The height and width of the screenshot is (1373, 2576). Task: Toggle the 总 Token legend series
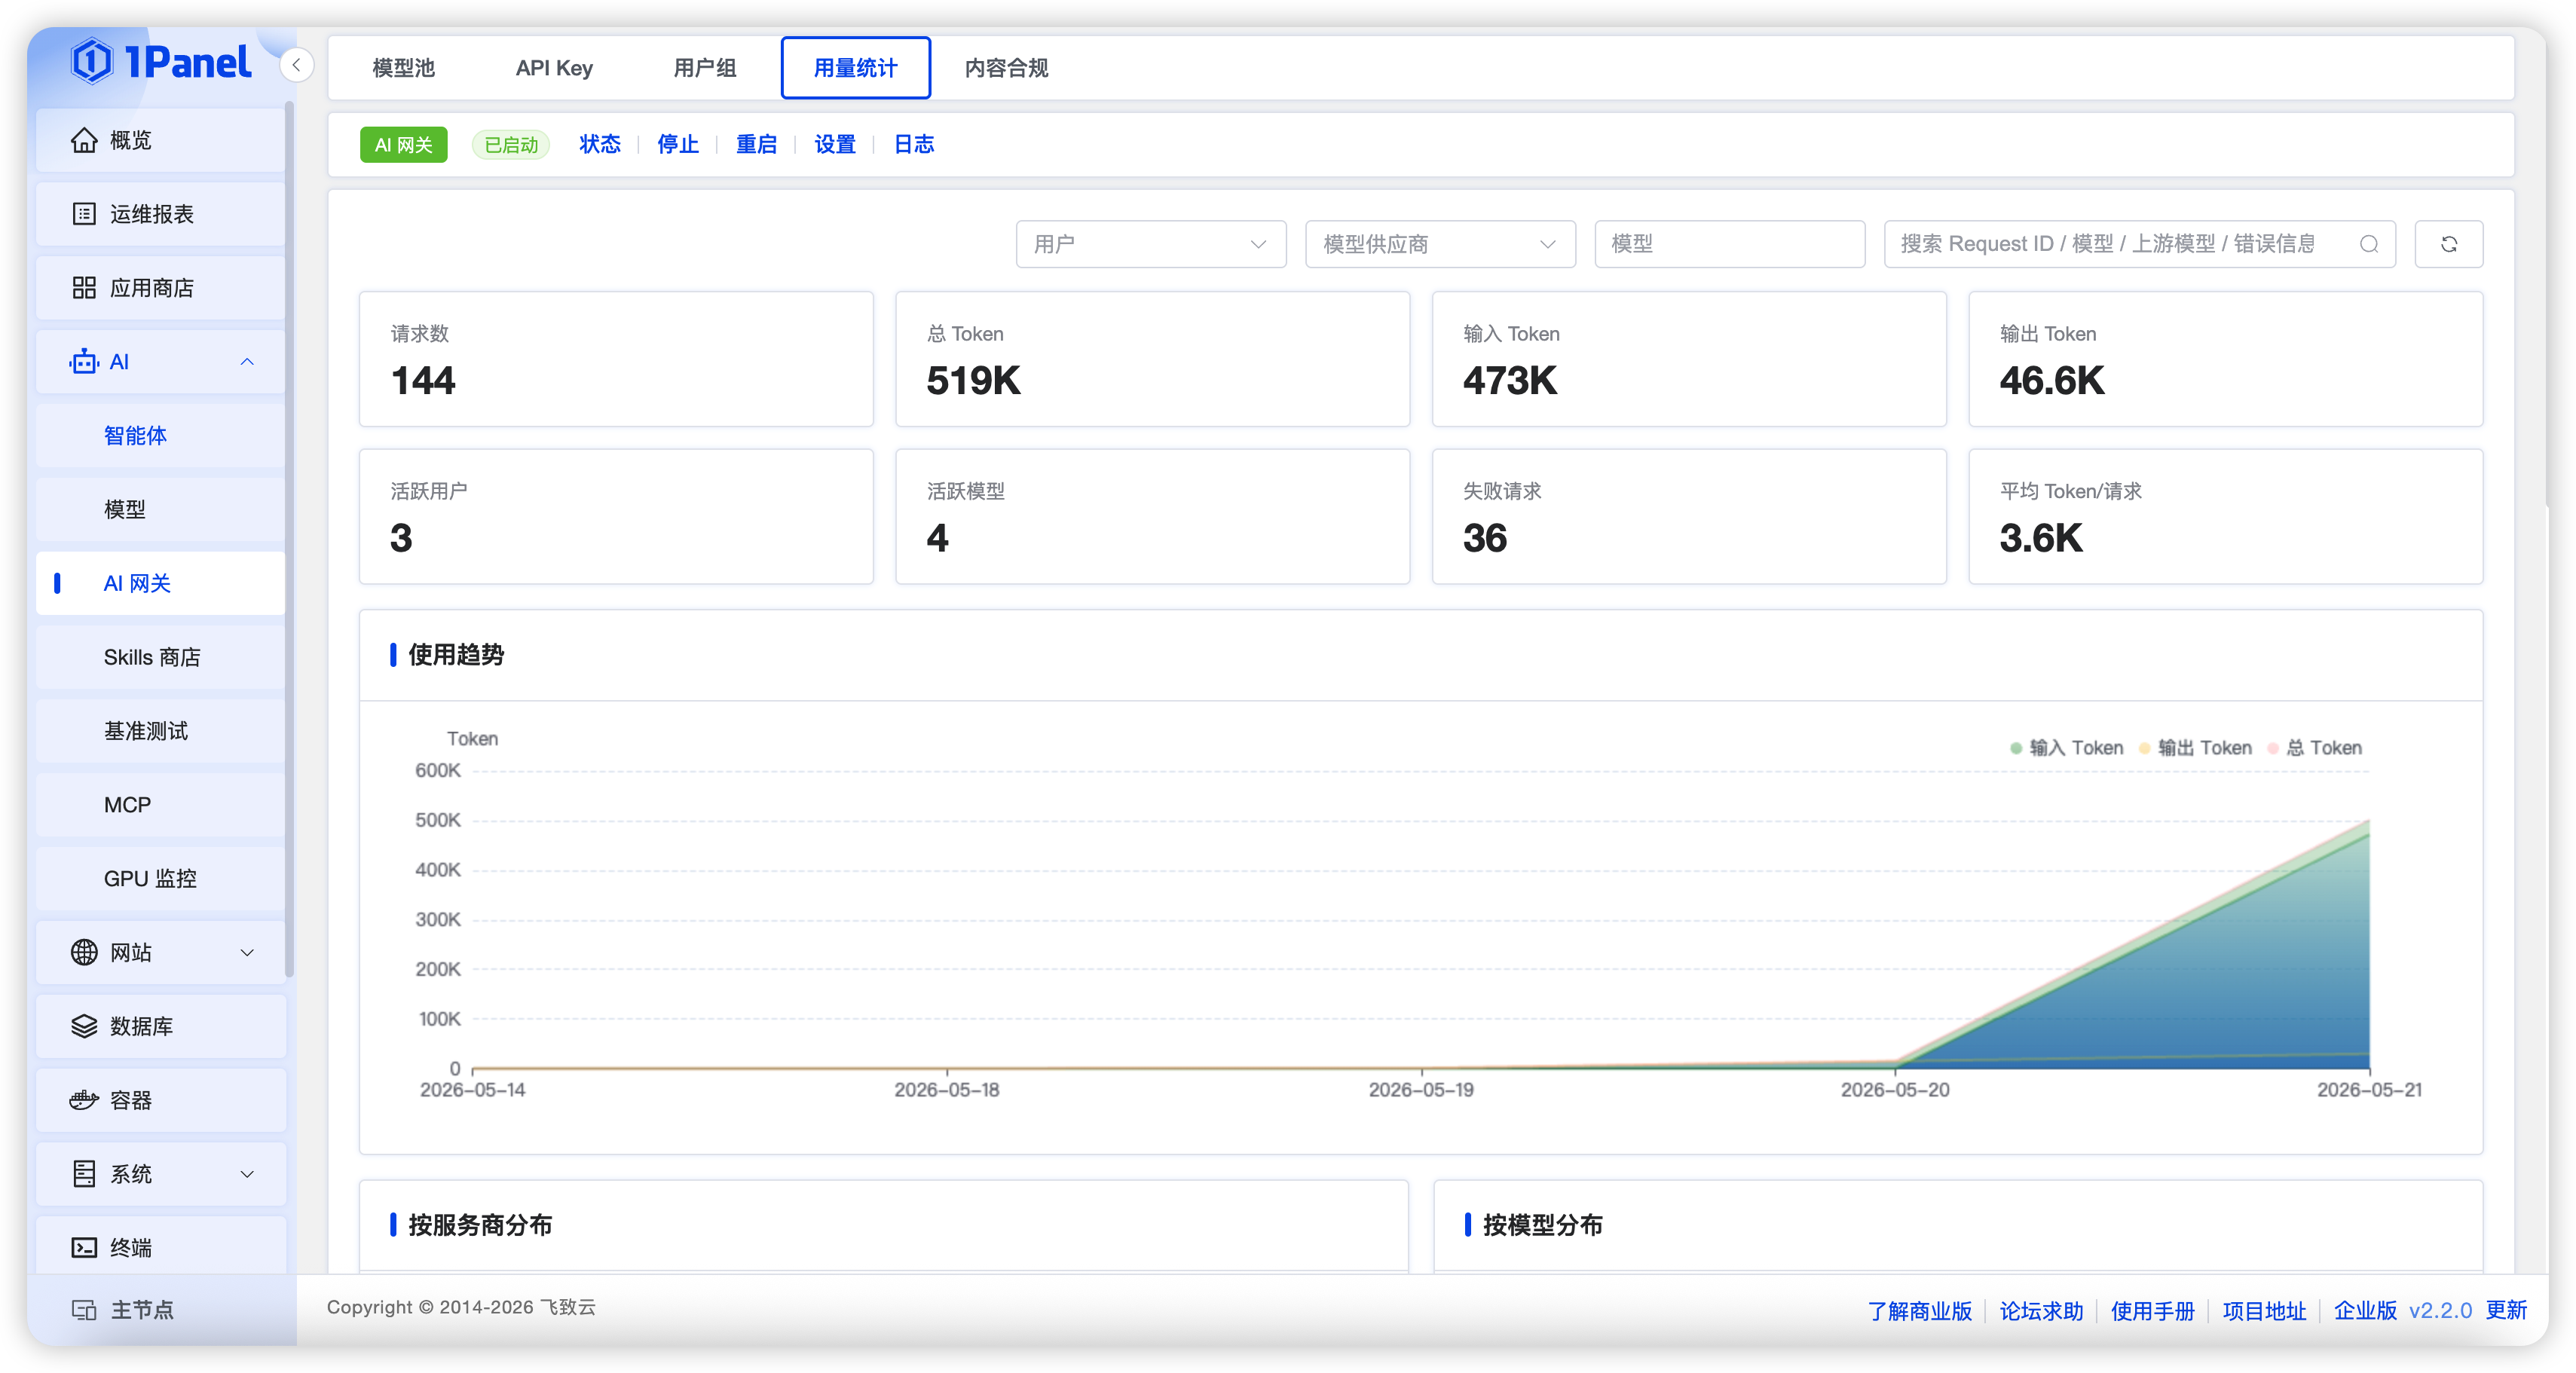pyautogui.click(x=2314, y=748)
